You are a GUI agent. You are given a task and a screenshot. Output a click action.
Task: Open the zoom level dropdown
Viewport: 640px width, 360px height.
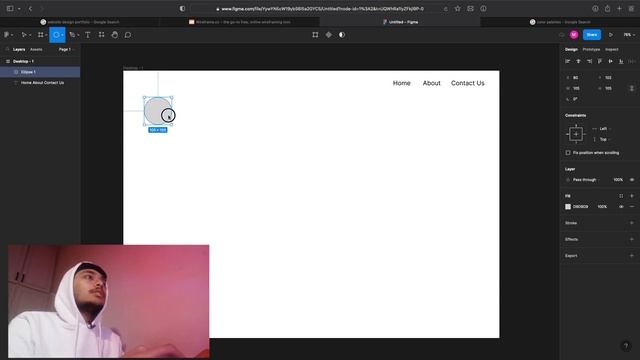coord(629,35)
